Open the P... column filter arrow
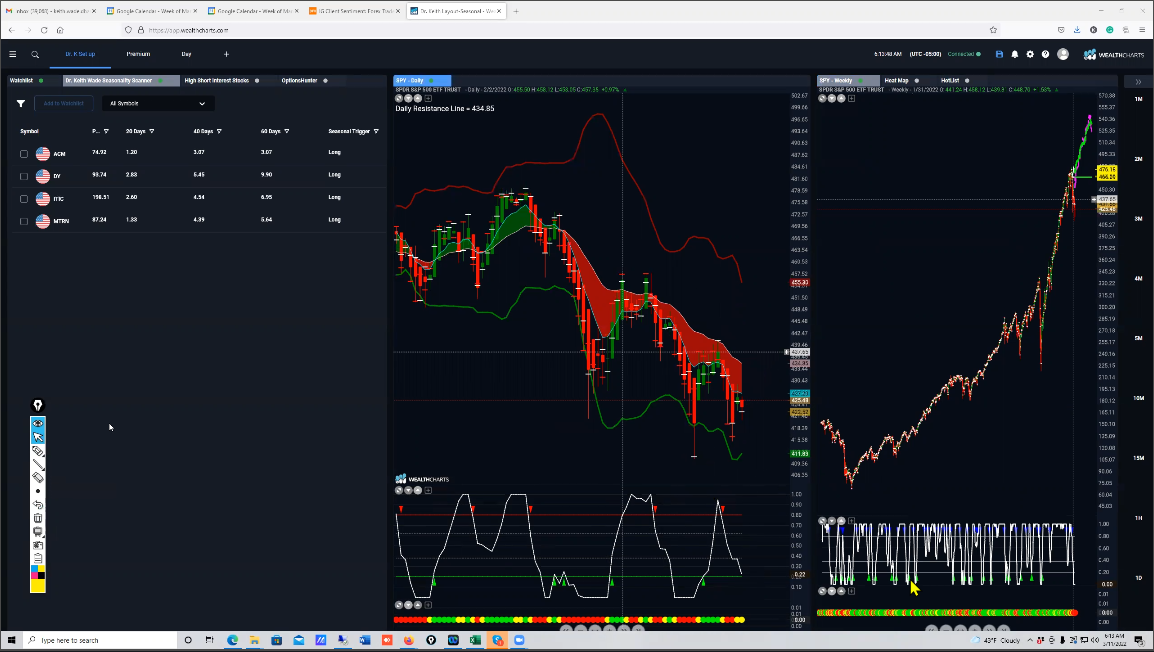 tap(106, 132)
